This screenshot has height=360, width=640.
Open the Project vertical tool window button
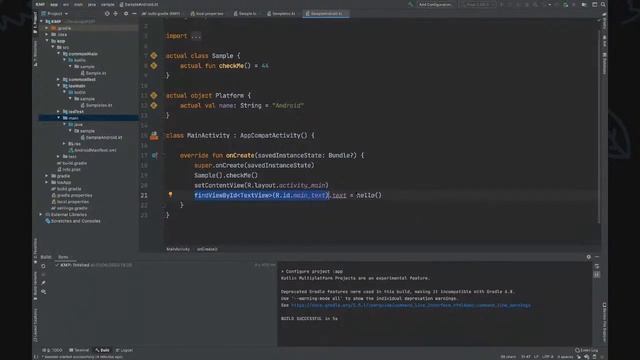(x=35, y=22)
